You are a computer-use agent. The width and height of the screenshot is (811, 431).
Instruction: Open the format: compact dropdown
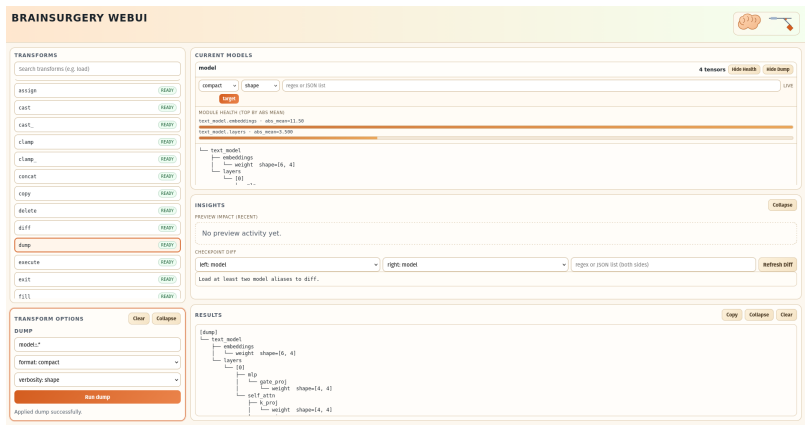97,362
